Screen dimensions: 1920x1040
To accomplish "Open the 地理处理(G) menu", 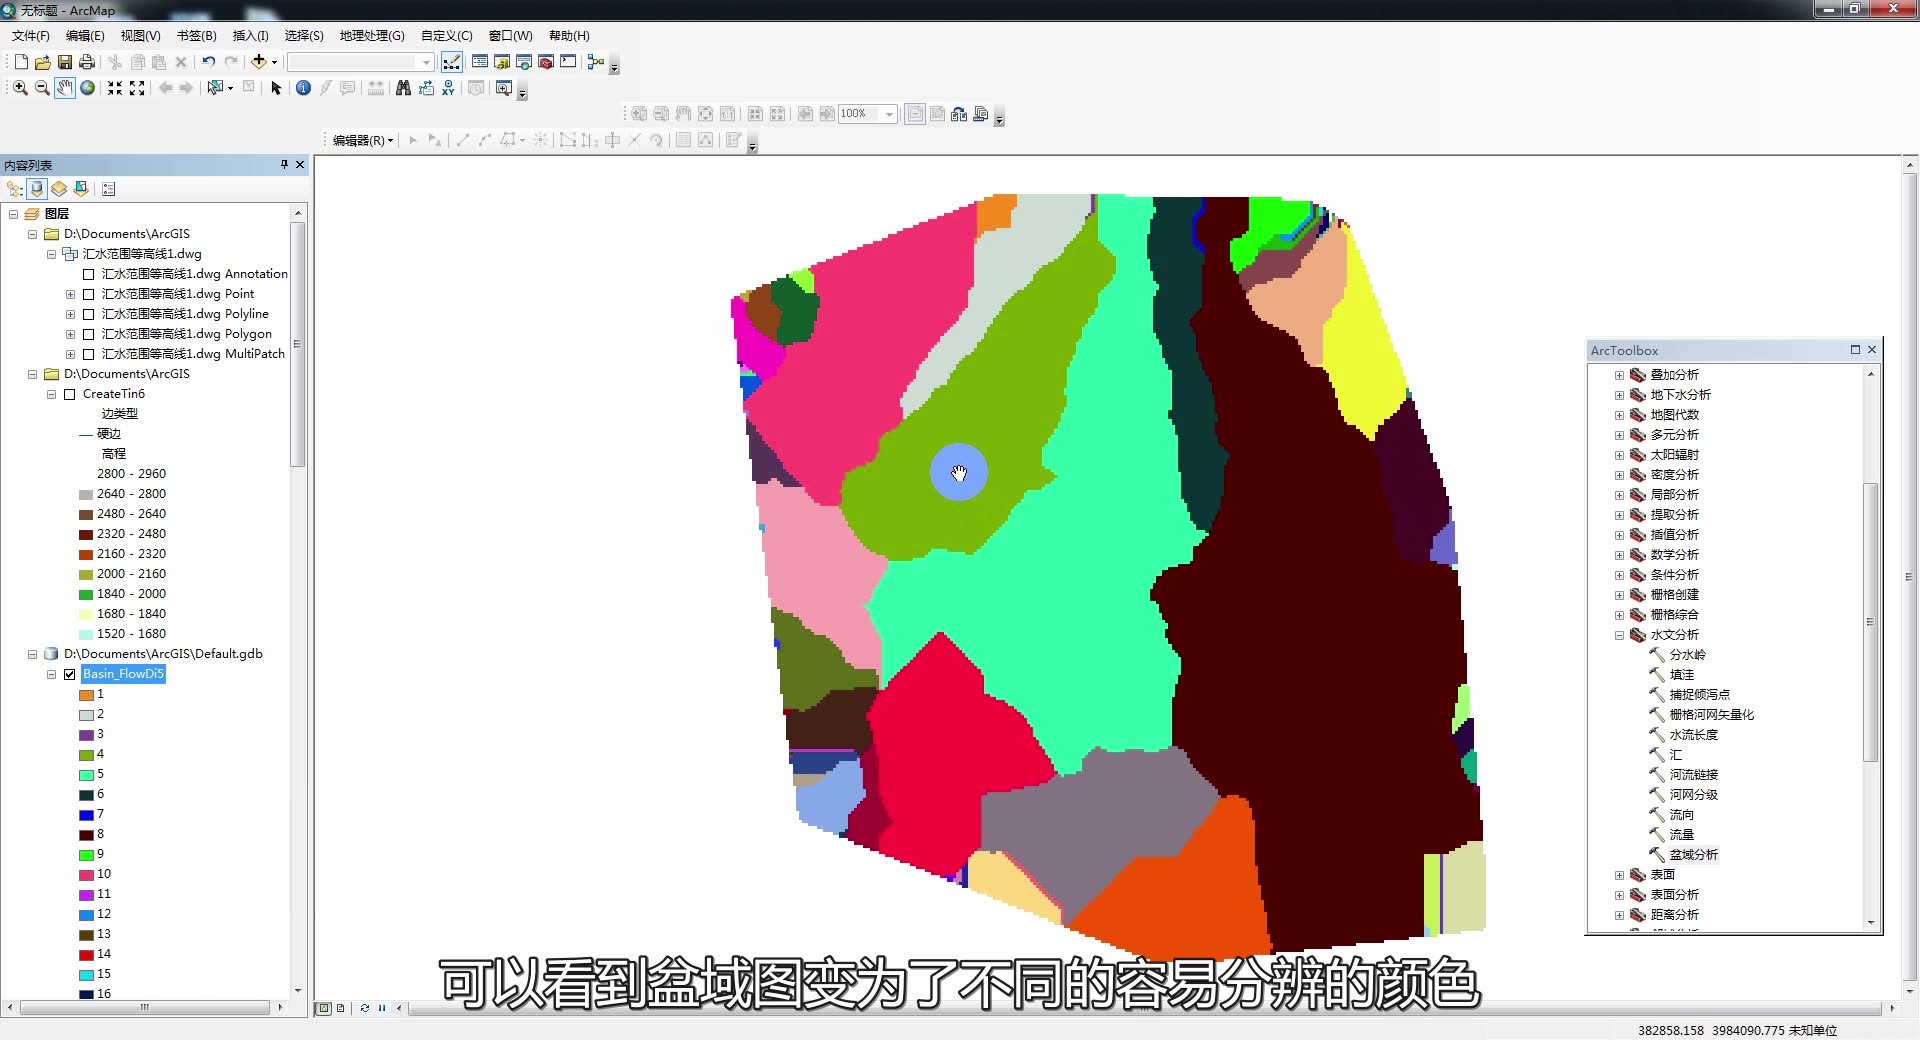I will [370, 35].
